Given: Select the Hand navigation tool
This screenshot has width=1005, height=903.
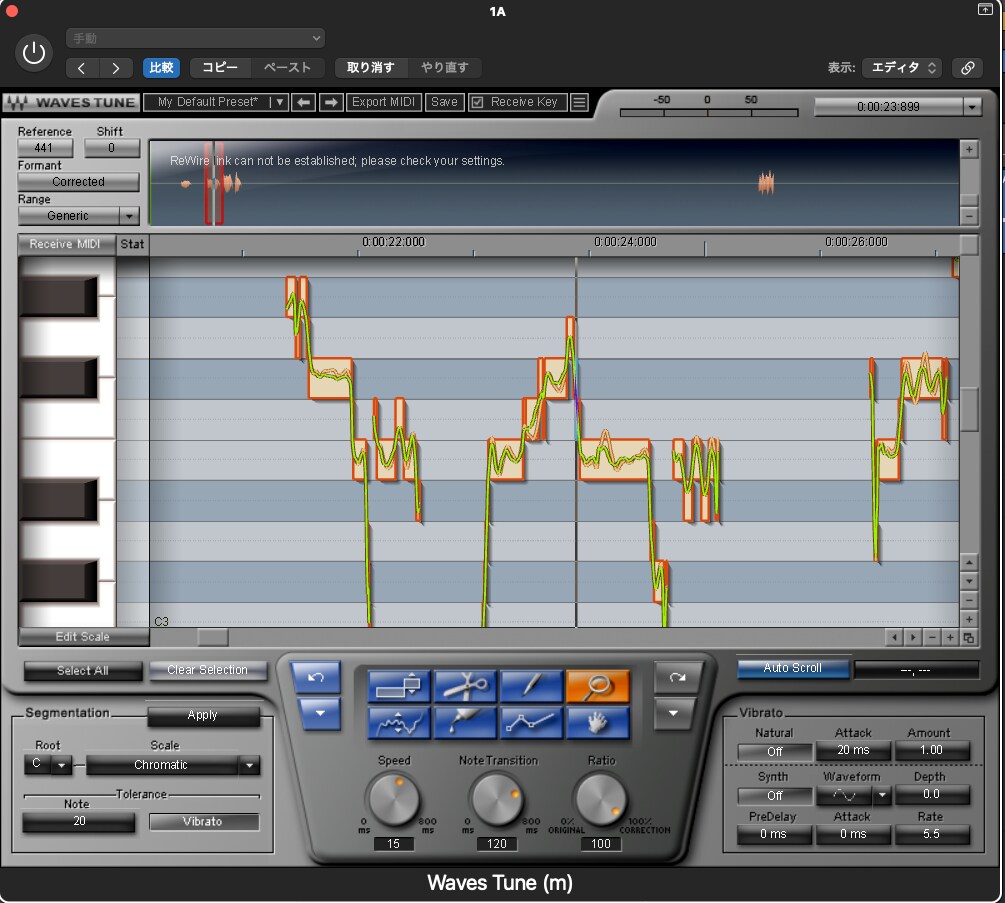Looking at the screenshot, I should 597,723.
